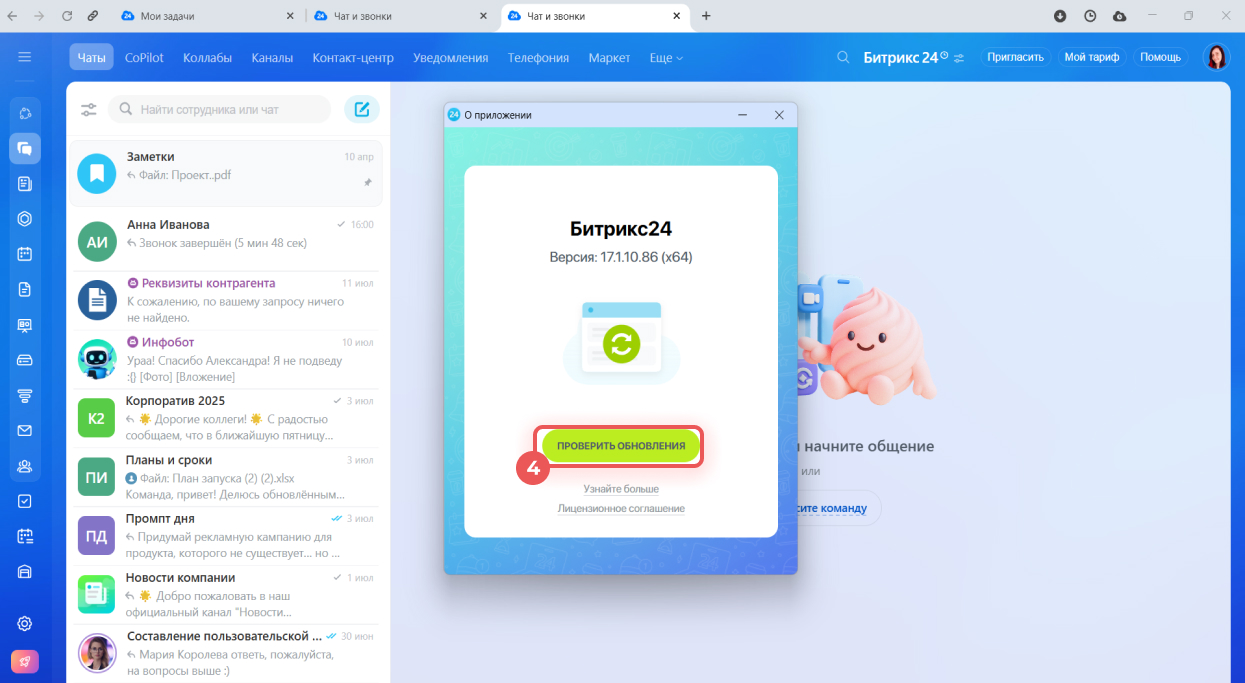Click the cloud icon in browser bar
Image resolution: width=1245 pixels, height=683 pixels.
coord(1119,16)
